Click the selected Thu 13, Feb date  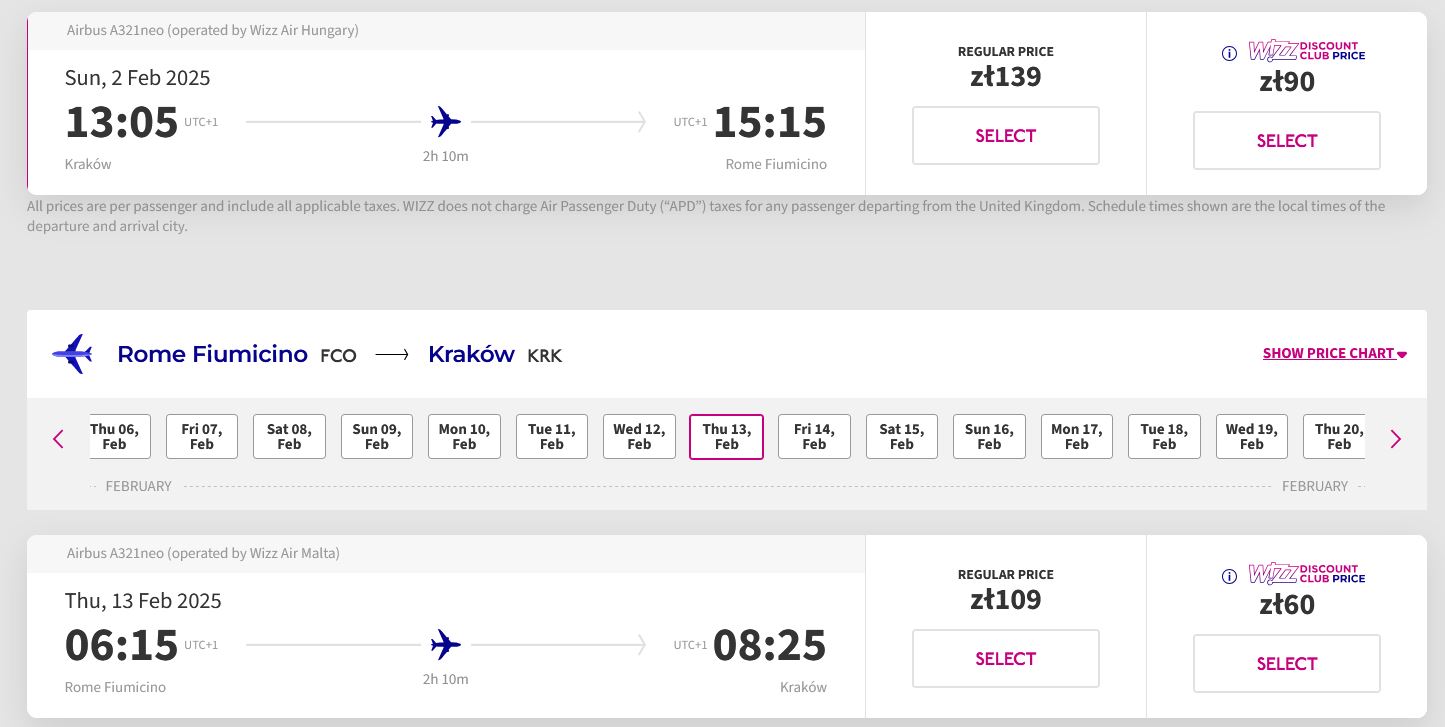[x=727, y=437]
